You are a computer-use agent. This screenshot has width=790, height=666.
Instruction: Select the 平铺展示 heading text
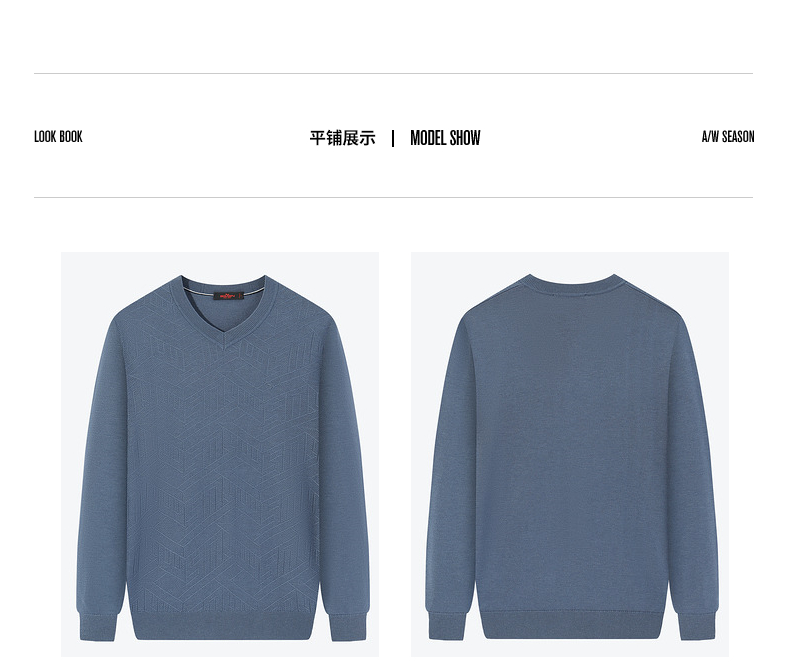(343, 138)
